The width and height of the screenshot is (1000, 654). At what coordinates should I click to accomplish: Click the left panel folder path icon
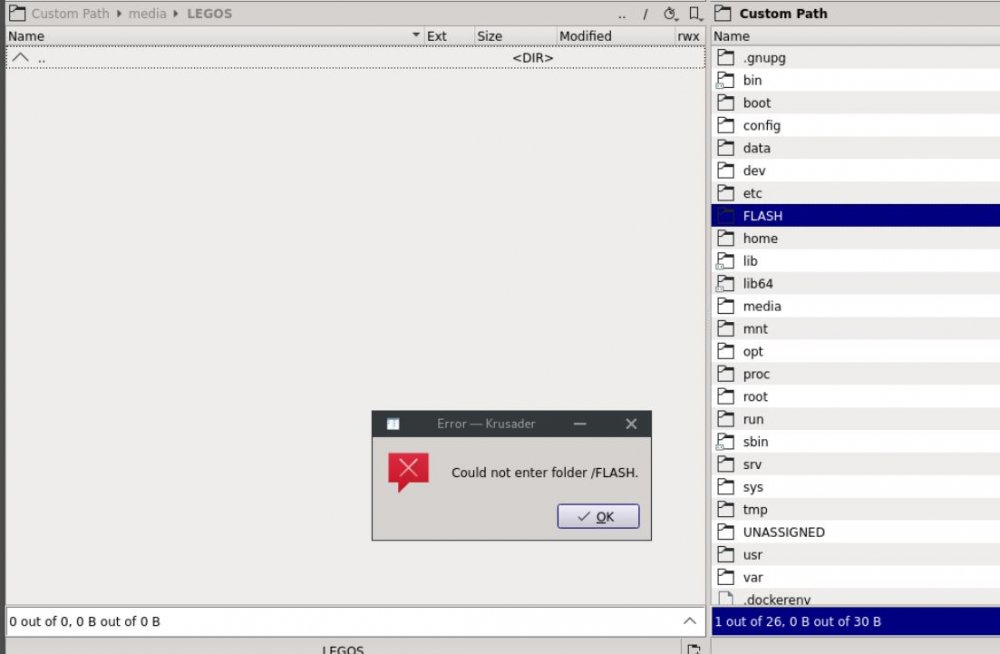click(17, 13)
